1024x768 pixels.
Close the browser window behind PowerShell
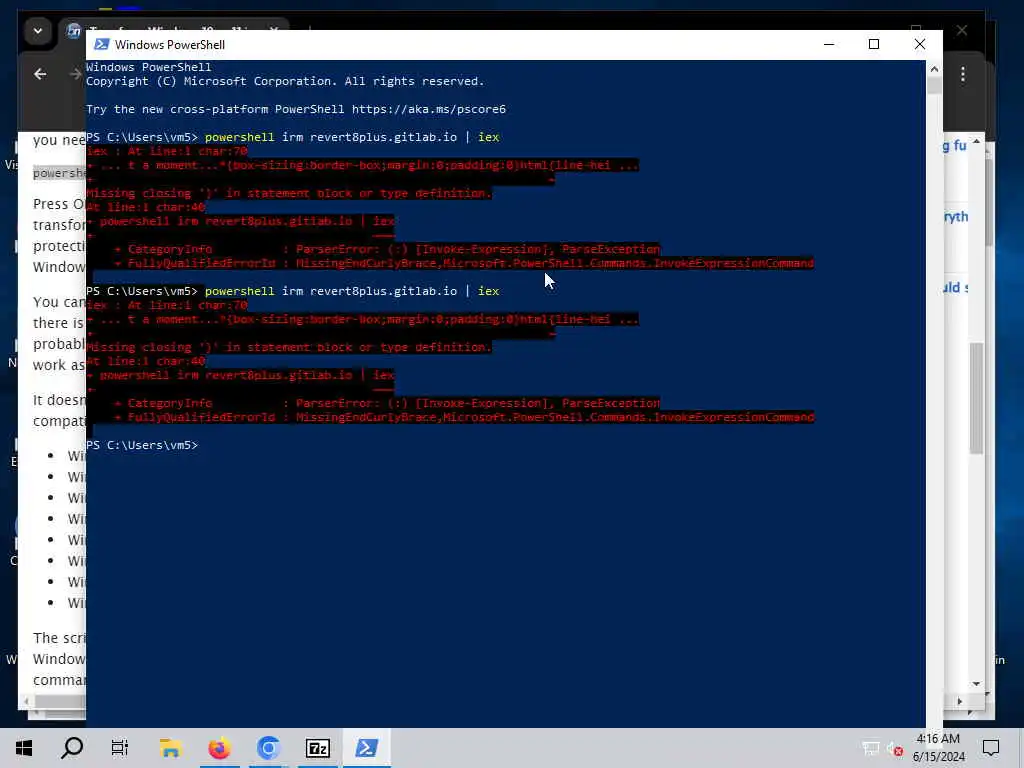pos(962,31)
